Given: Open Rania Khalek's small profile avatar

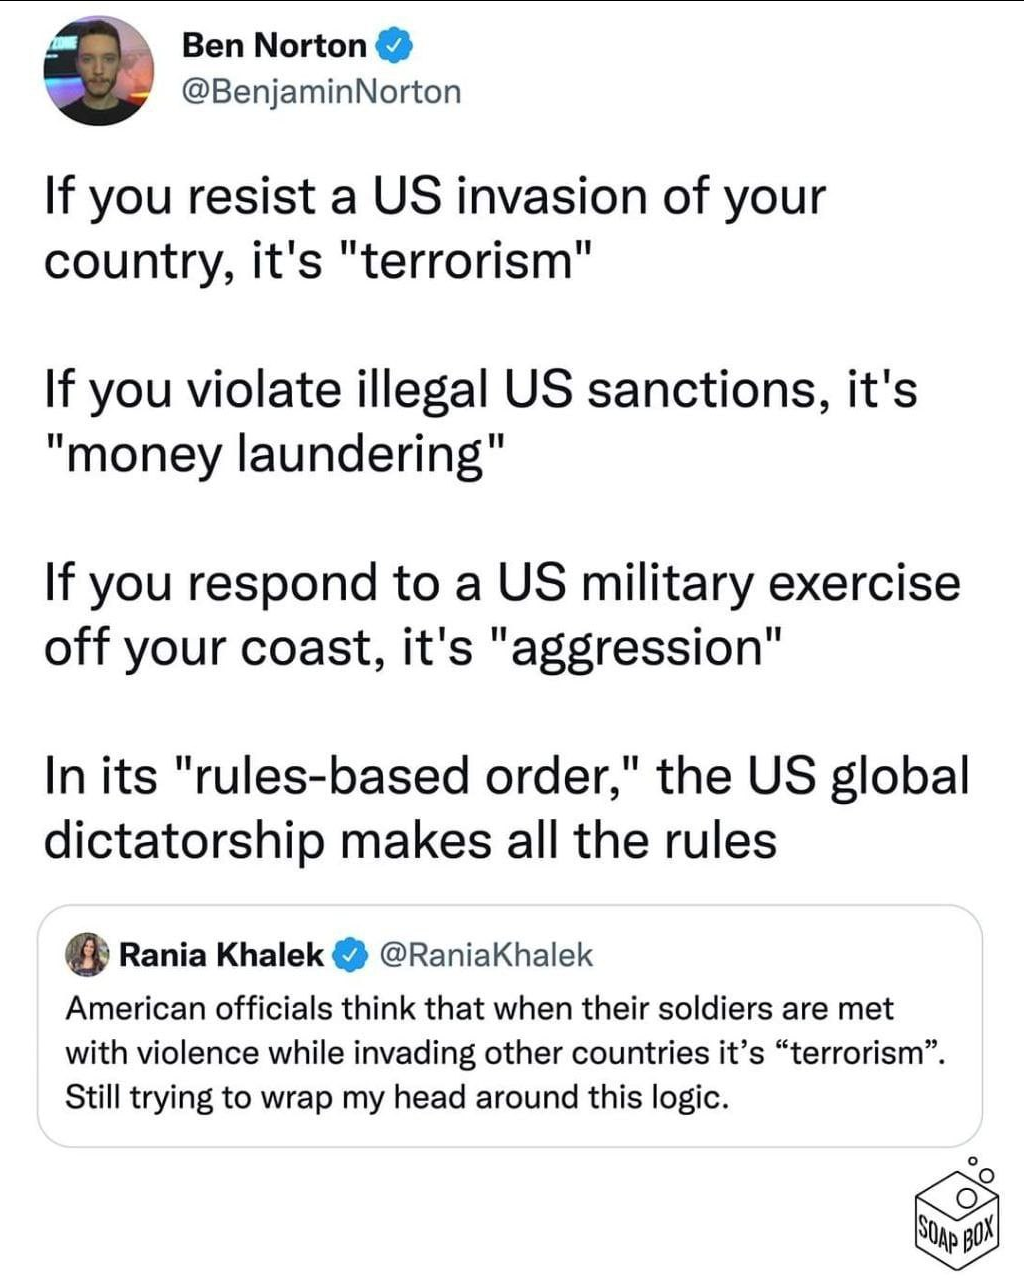Looking at the screenshot, I should click(x=87, y=955).
